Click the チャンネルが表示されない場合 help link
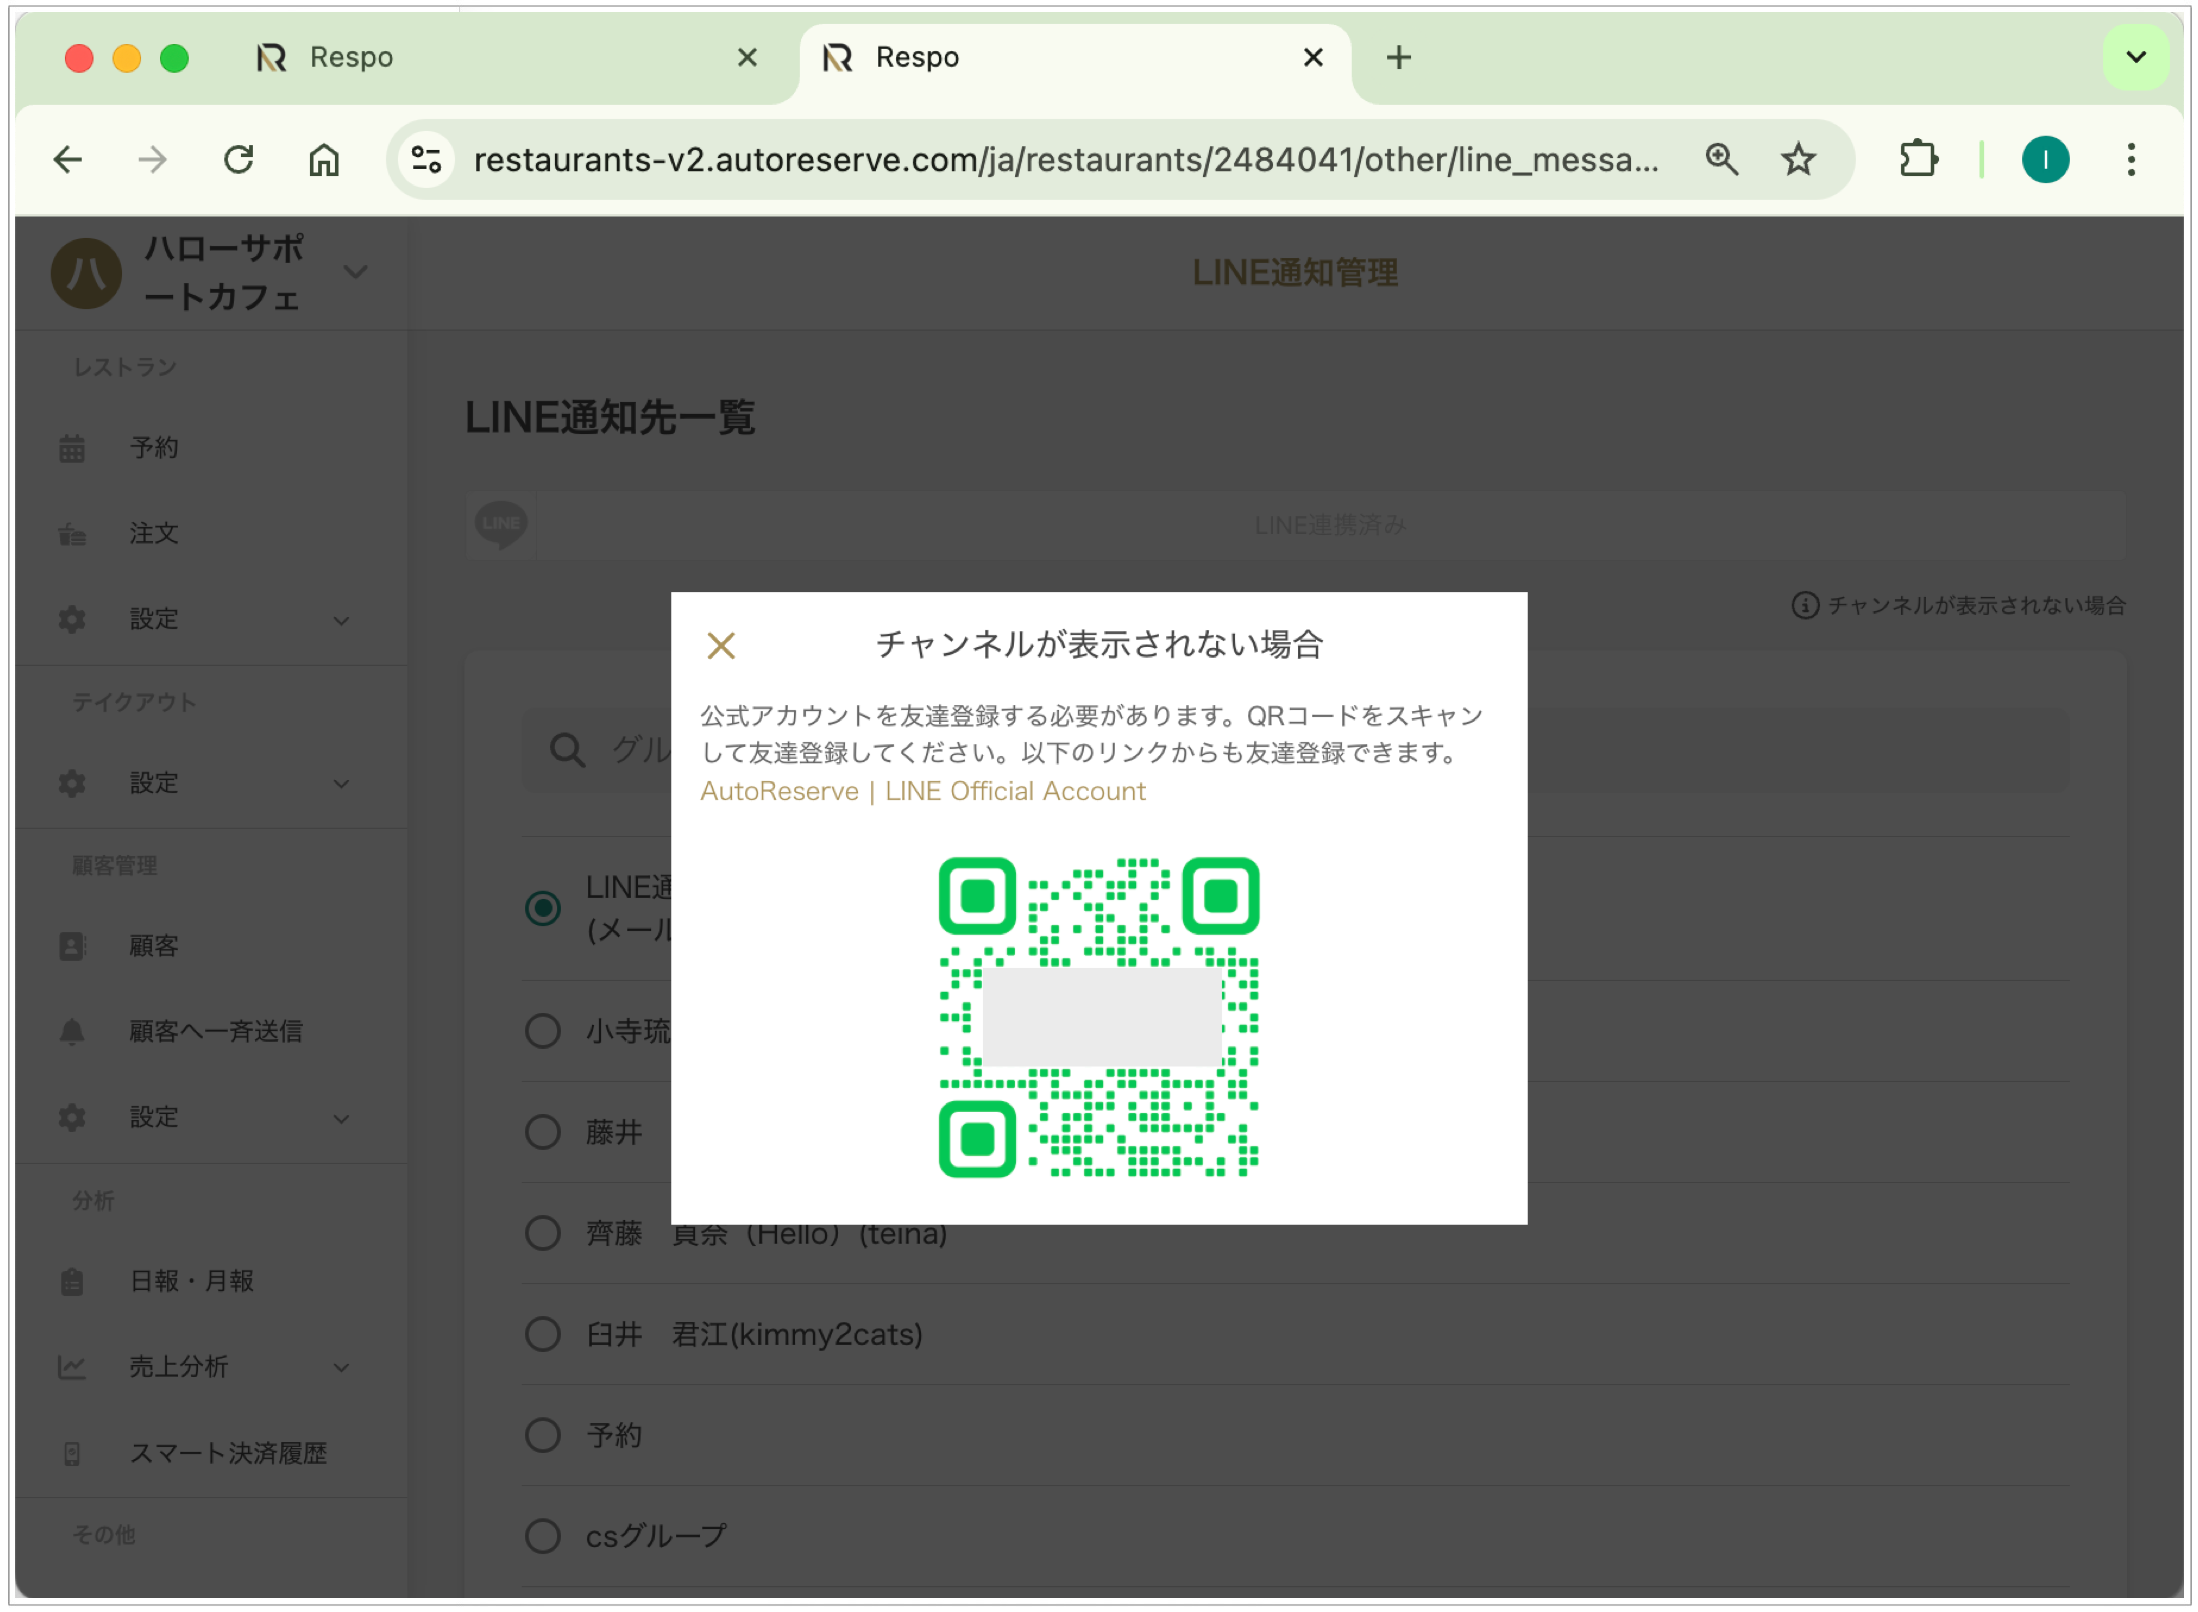Image resolution: width=2198 pixels, height=1612 pixels. [1976, 605]
